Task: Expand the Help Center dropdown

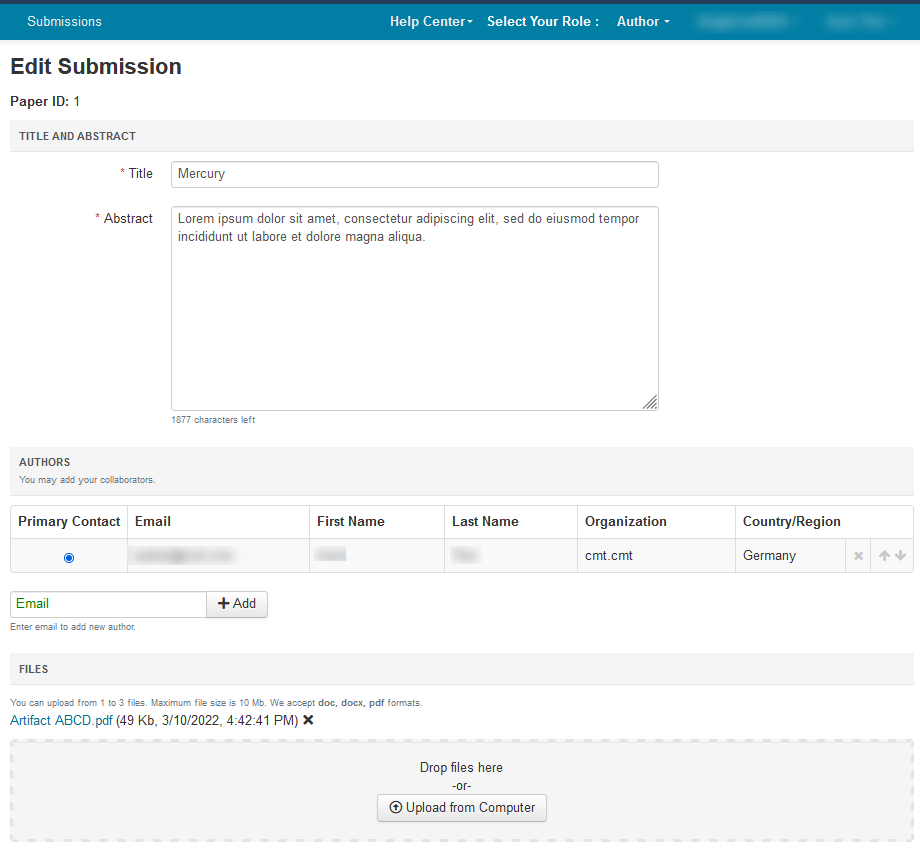Action: point(431,21)
